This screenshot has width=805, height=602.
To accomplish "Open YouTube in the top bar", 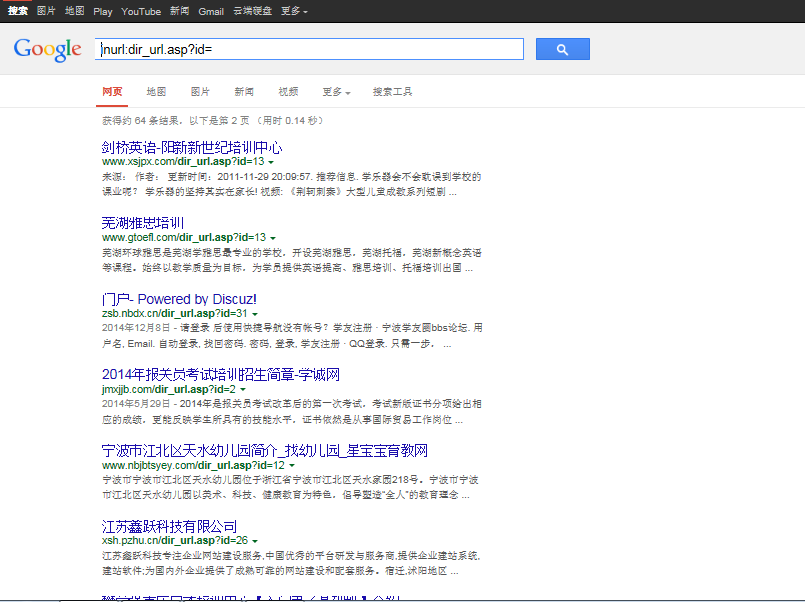I will click(141, 11).
